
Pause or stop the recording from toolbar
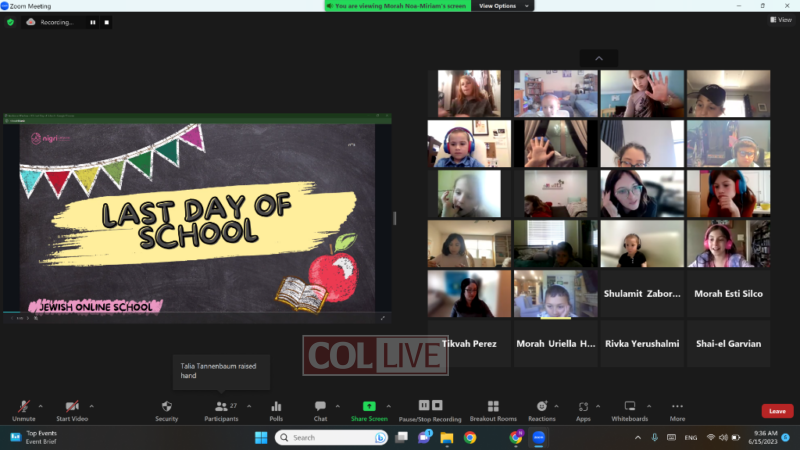[x=430, y=410]
